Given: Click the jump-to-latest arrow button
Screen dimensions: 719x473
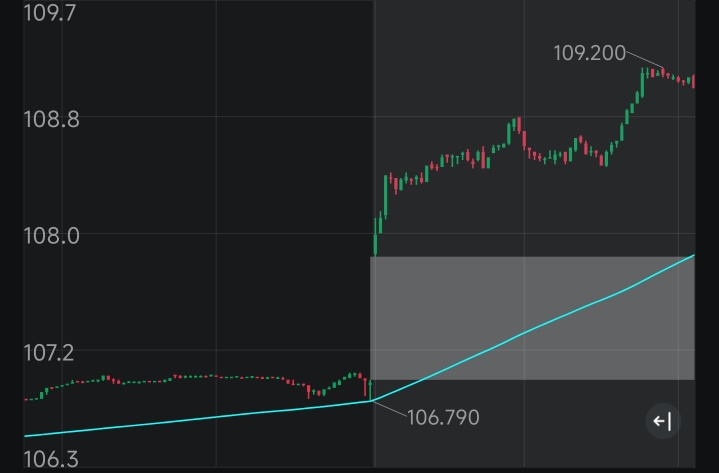Looking at the screenshot, I should [x=663, y=421].
